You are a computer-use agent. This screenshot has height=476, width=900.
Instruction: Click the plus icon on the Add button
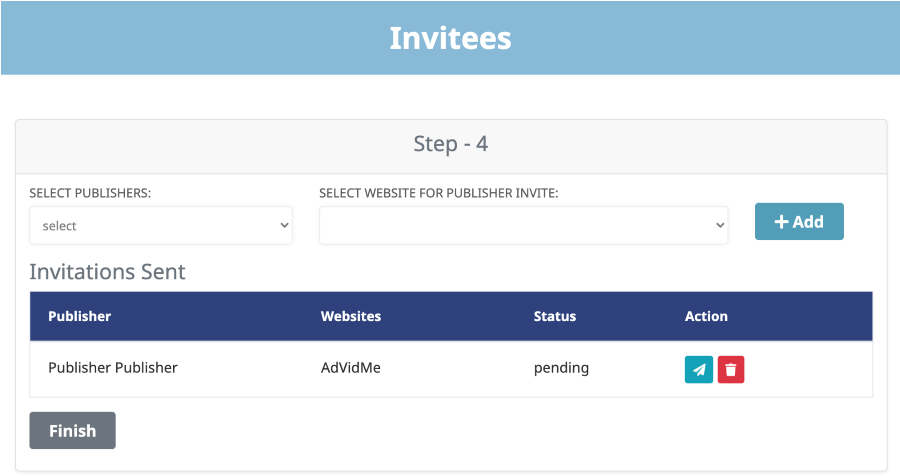click(x=781, y=222)
